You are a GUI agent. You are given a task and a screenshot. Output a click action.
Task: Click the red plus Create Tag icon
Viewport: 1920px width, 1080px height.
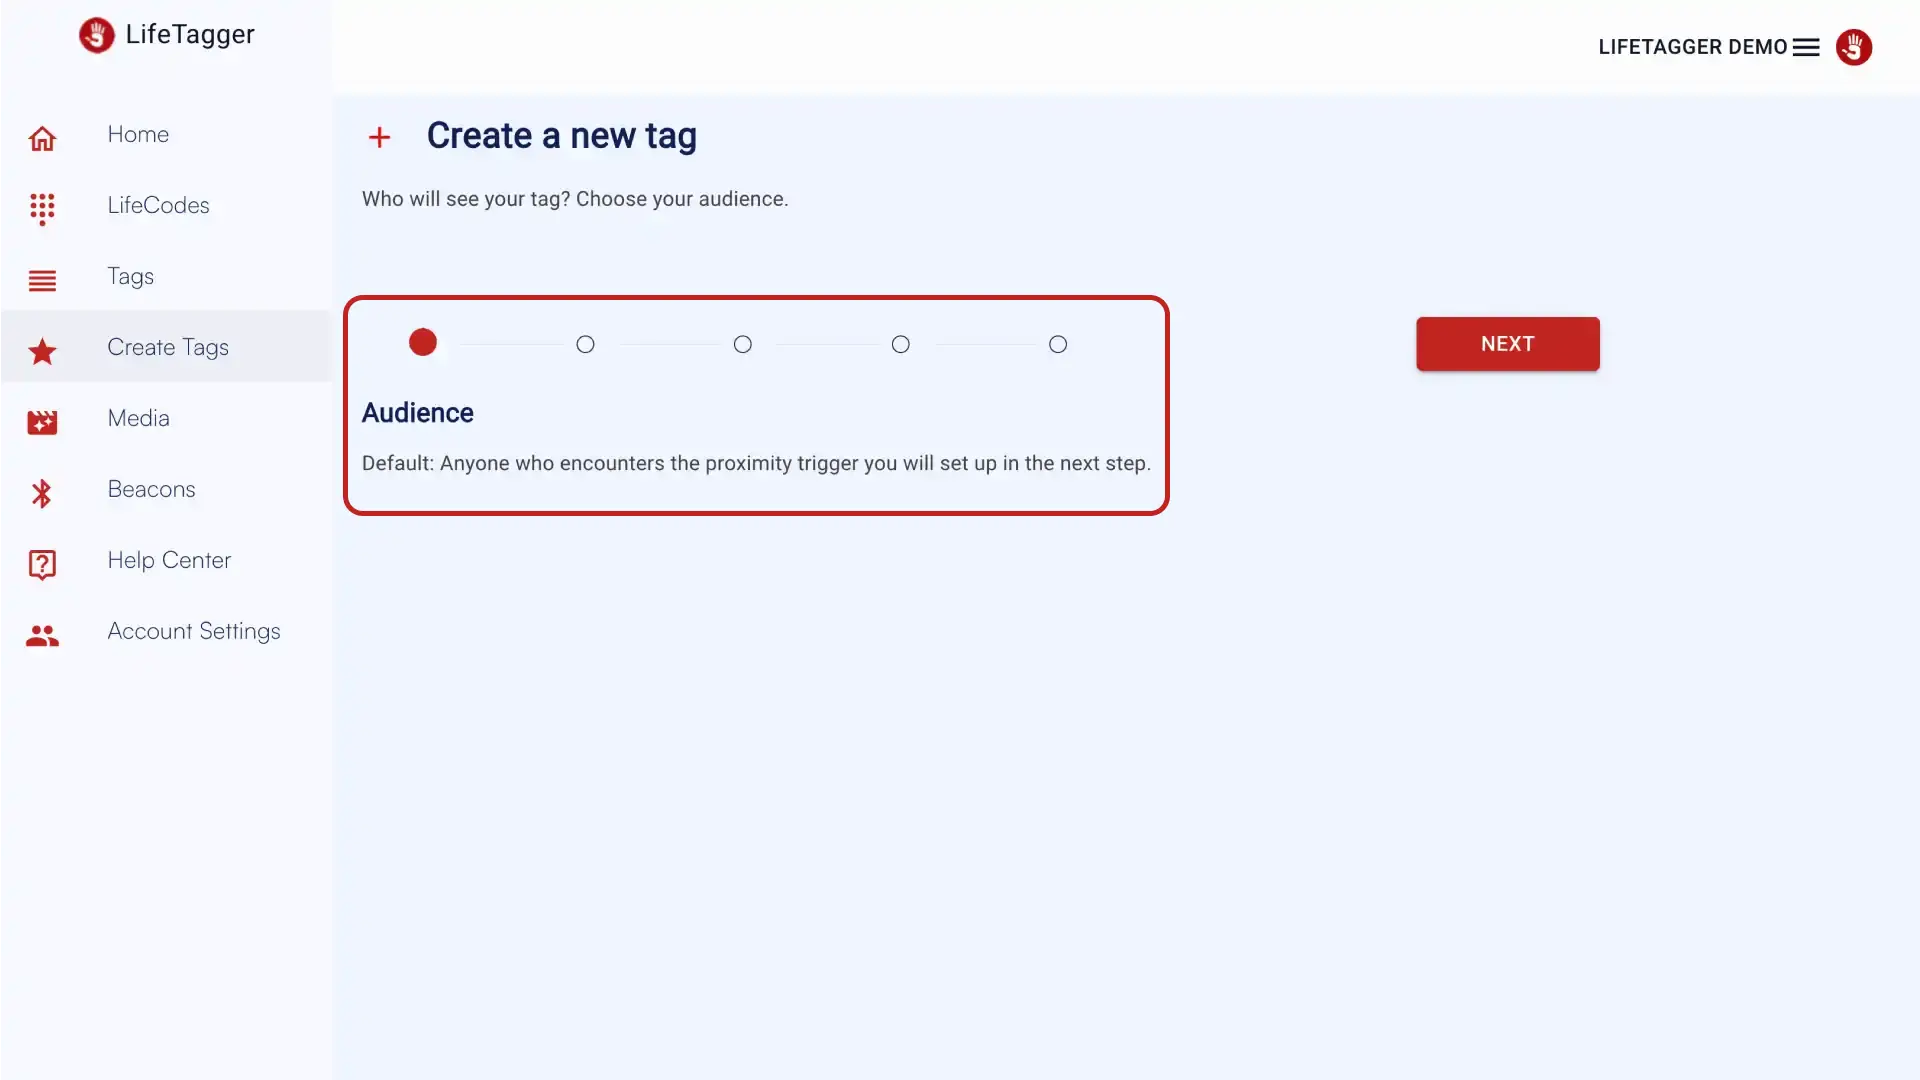(380, 136)
